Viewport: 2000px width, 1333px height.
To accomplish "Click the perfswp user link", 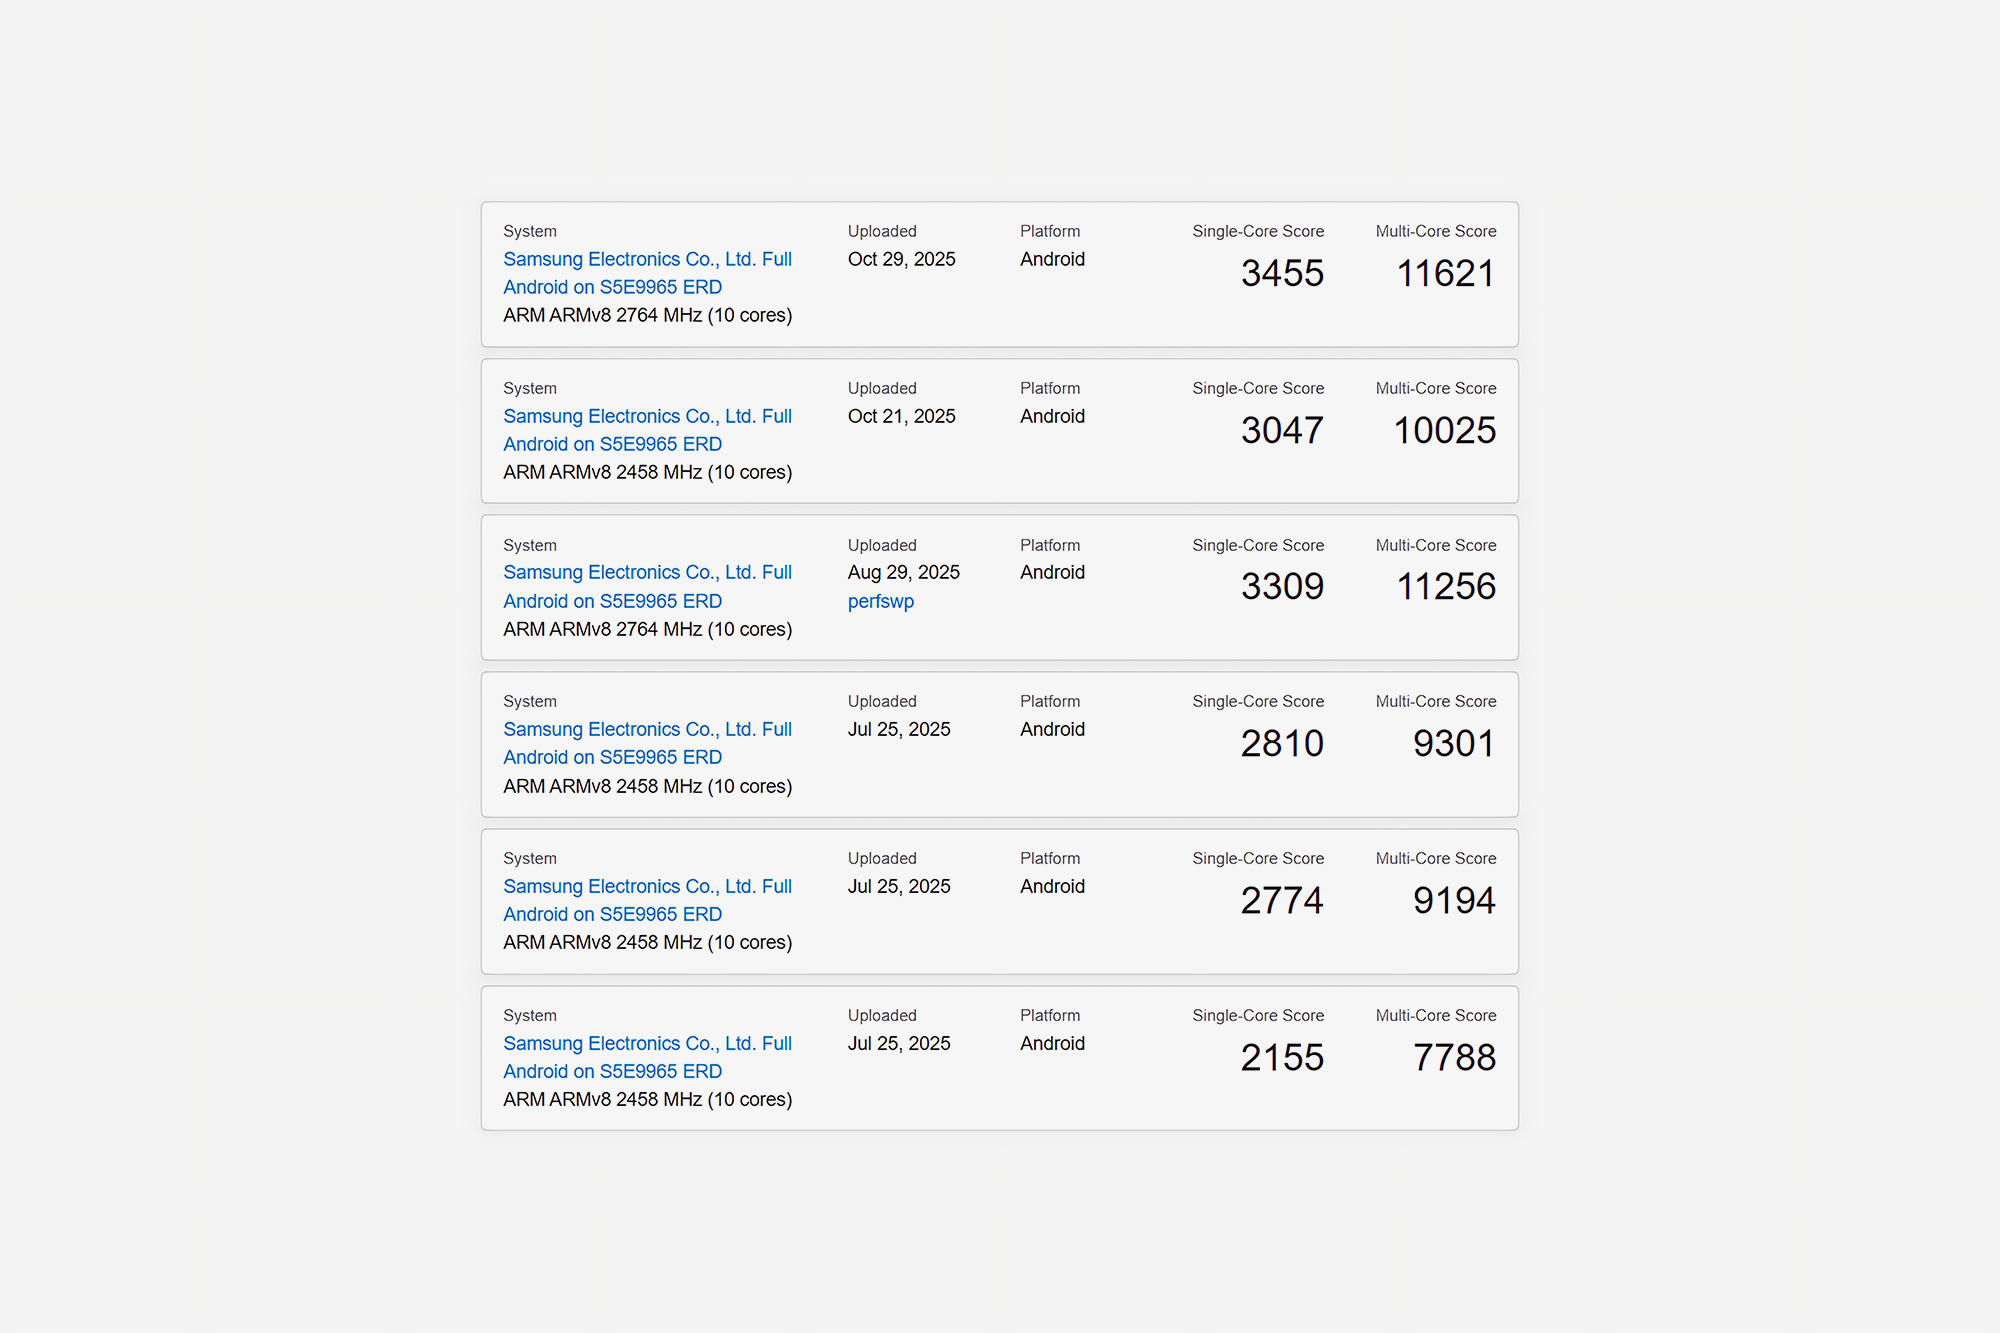I will click(880, 601).
